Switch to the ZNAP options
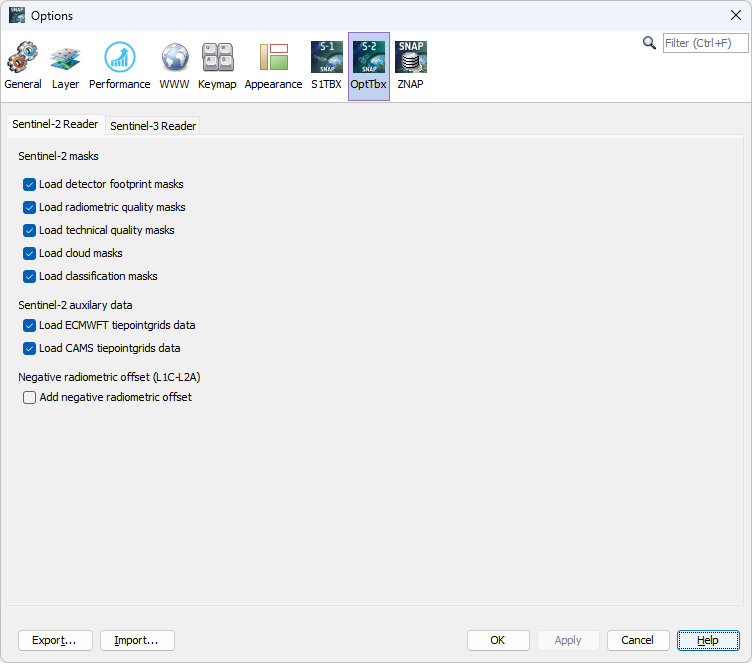 pos(410,66)
